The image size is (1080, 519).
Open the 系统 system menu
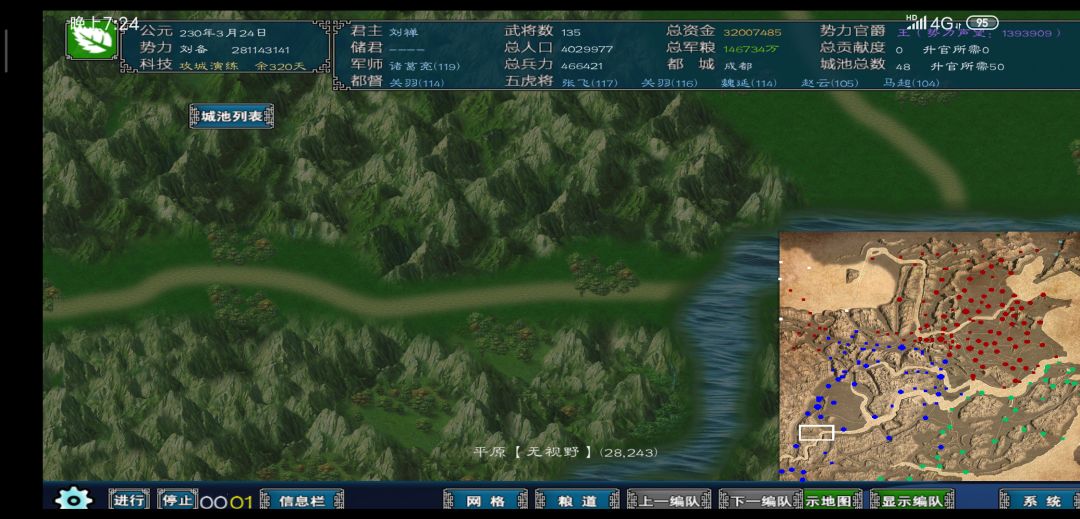tap(1041, 500)
